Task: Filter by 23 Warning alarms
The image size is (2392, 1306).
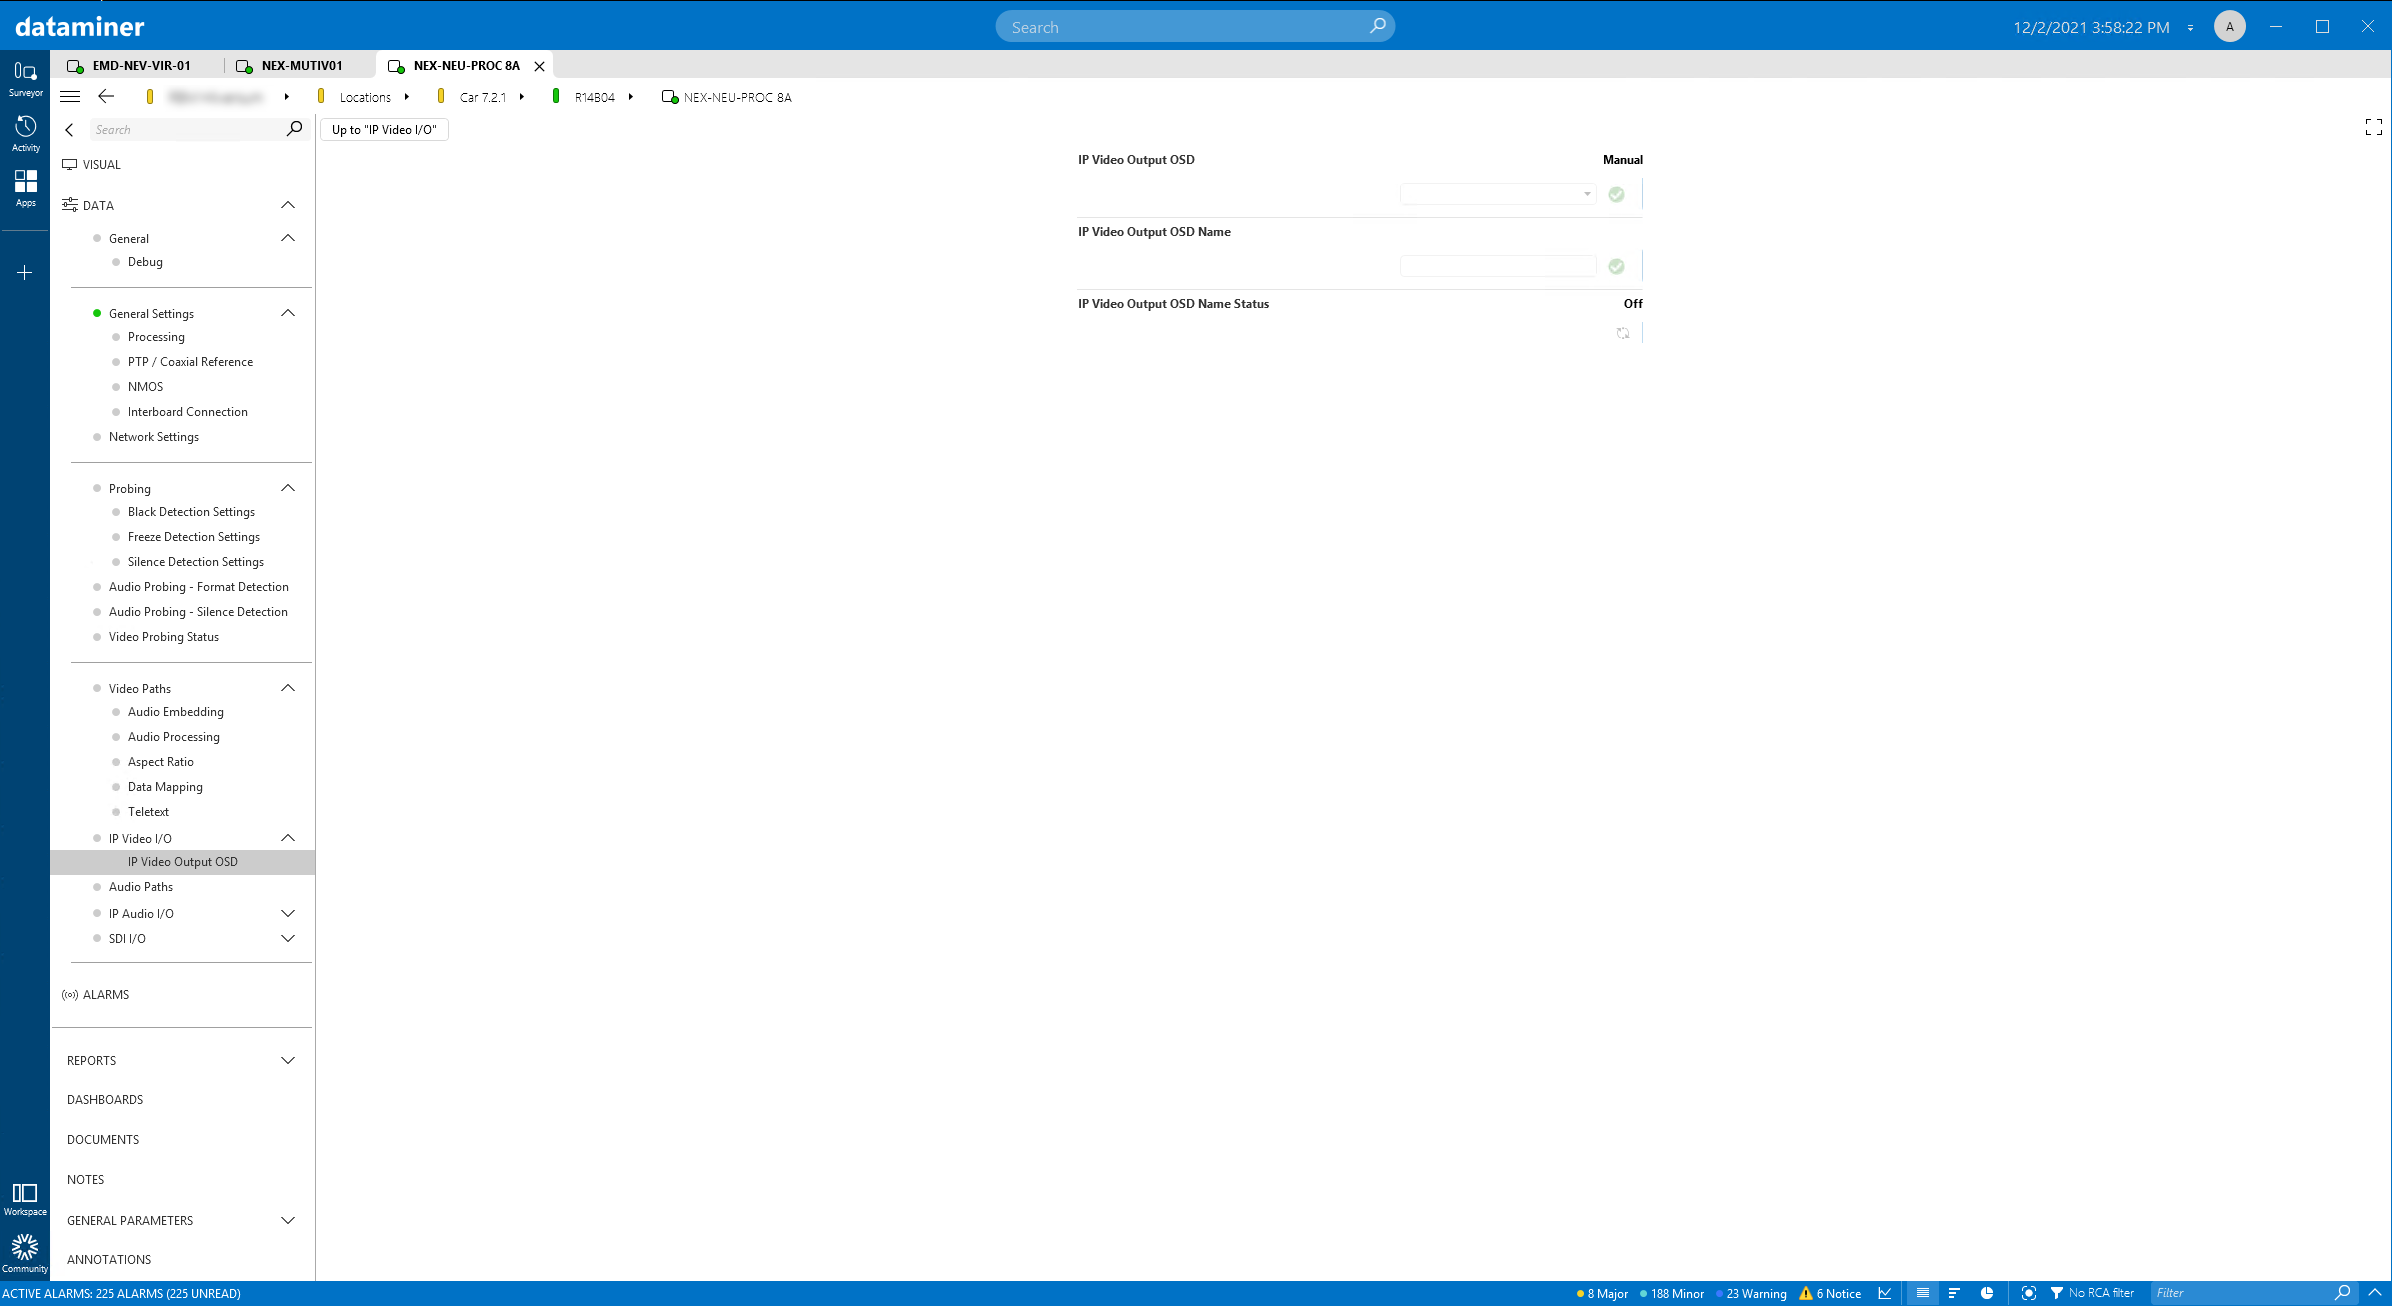Action: (1751, 1293)
